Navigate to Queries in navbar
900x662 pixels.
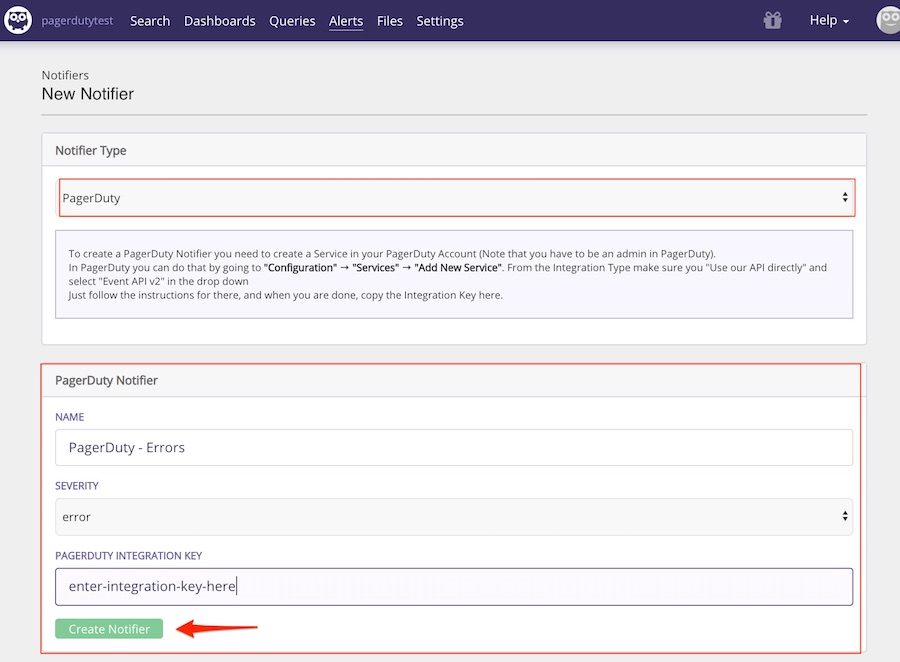pos(292,21)
